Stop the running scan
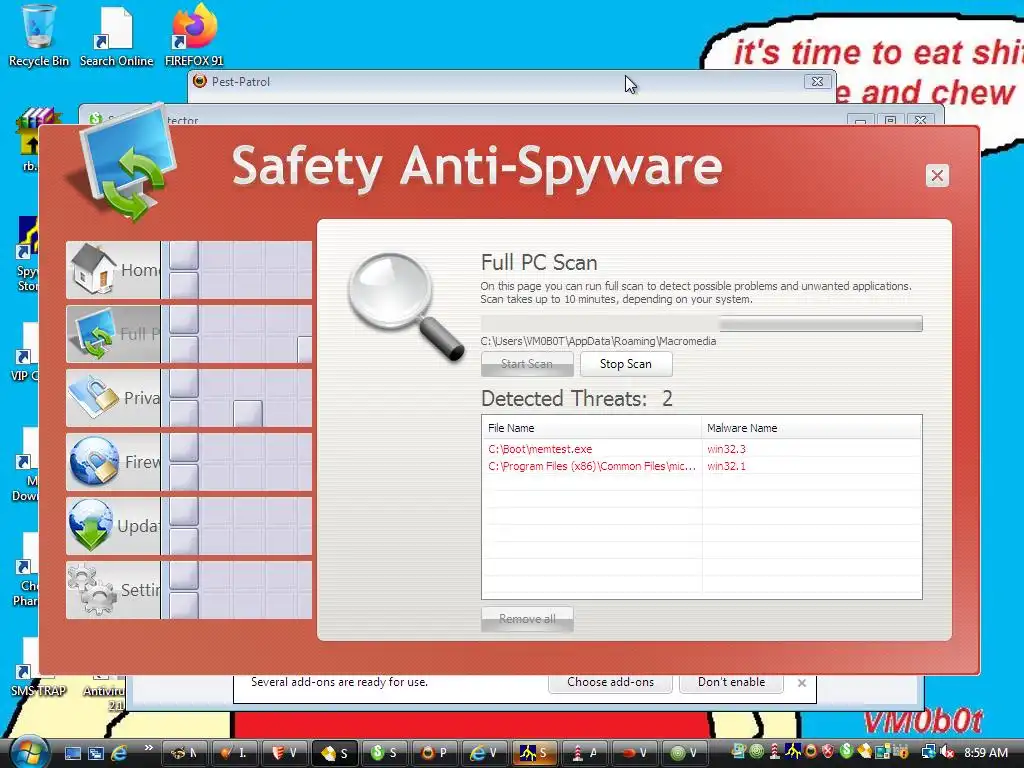The image size is (1024, 768). [626, 364]
